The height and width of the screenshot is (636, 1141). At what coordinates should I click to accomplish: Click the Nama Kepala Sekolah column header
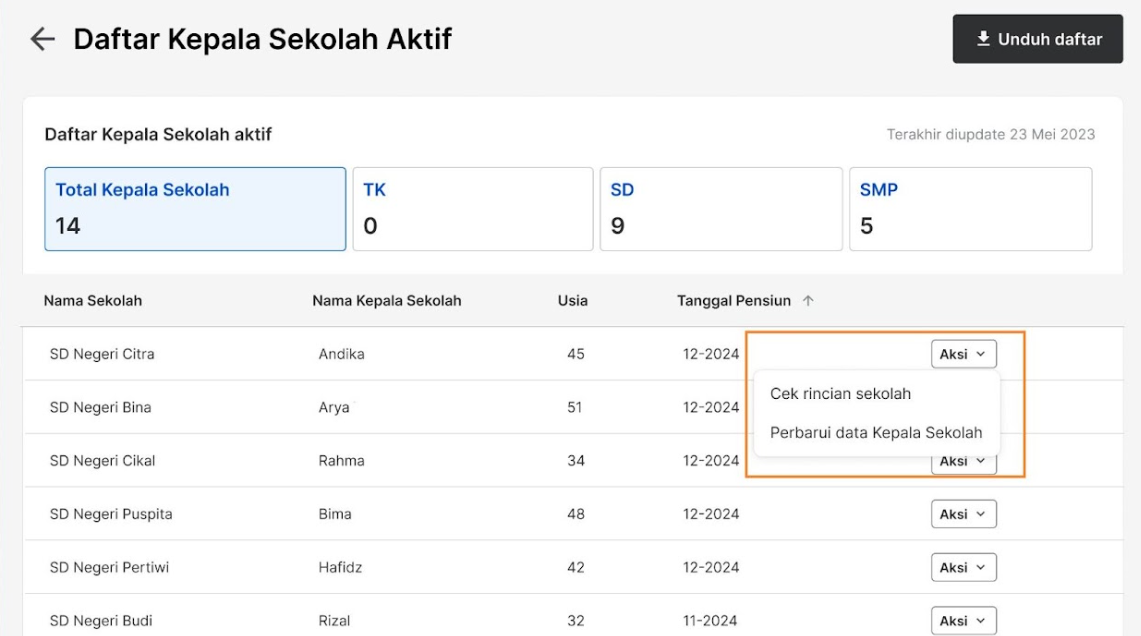(x=387, y=301)
